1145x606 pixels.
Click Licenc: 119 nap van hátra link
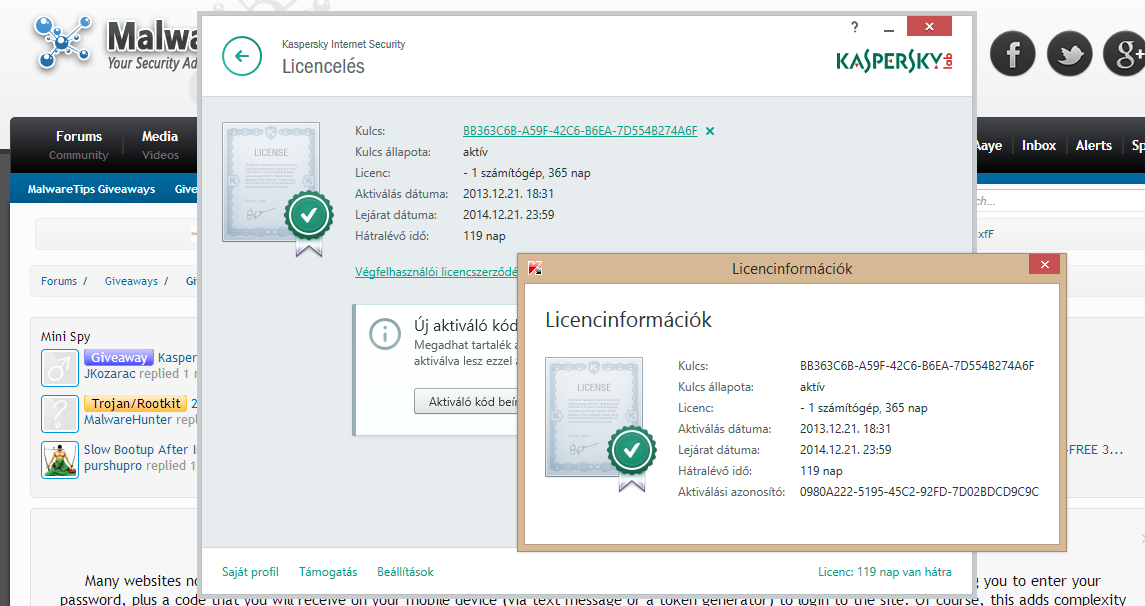[x=884, y=572]
